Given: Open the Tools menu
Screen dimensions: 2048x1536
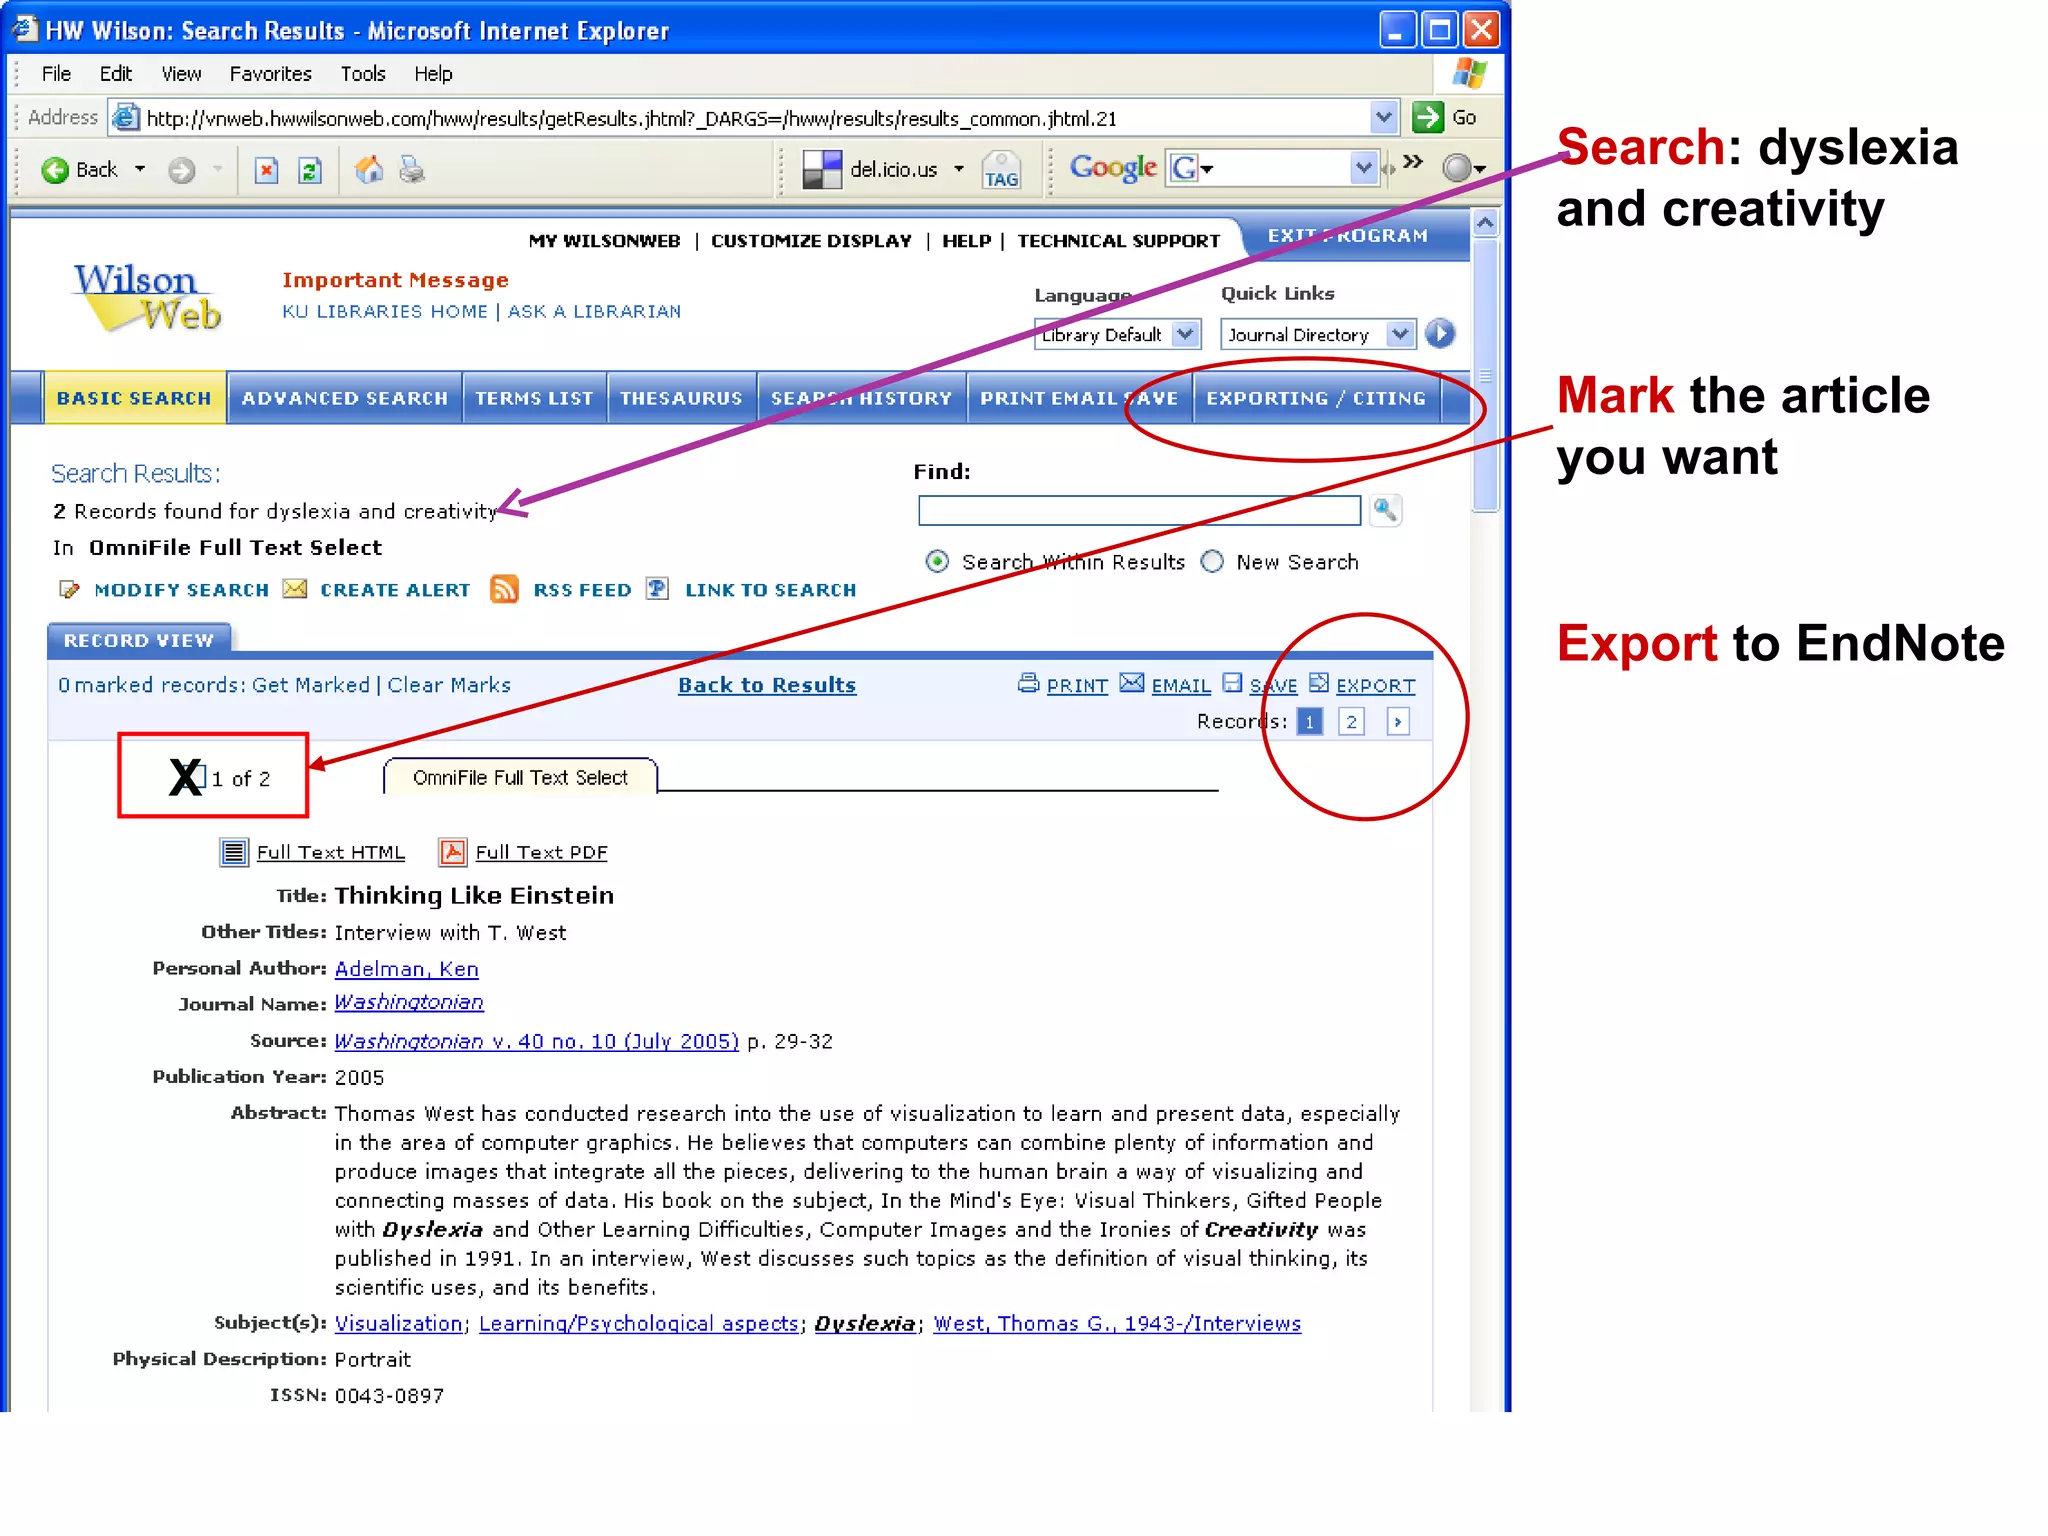Looking at the screenshot, I should 362,74.
